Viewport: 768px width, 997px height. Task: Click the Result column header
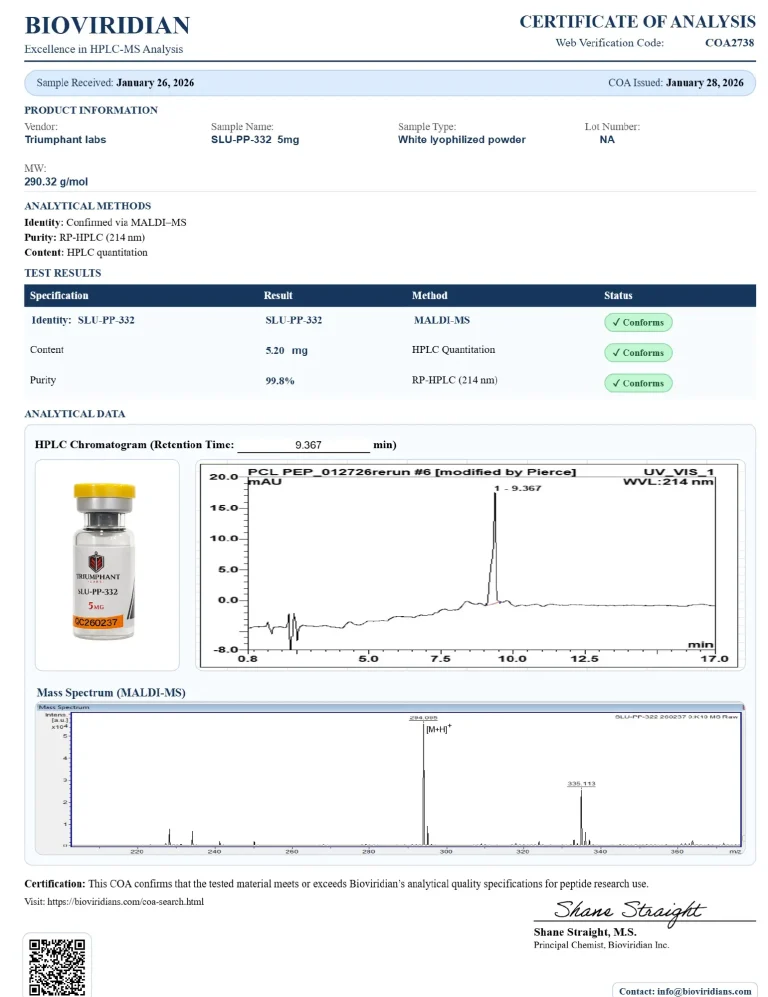pos(278,296)
